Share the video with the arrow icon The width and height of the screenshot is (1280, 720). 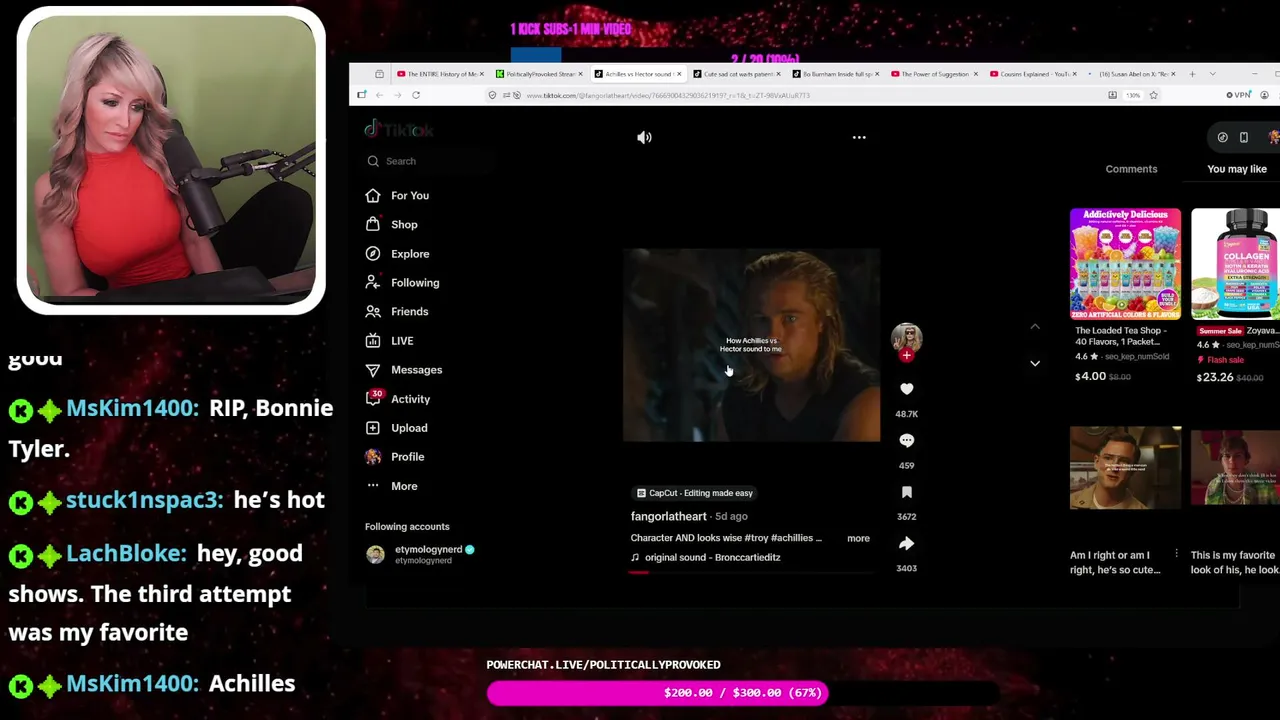point(906,543)
